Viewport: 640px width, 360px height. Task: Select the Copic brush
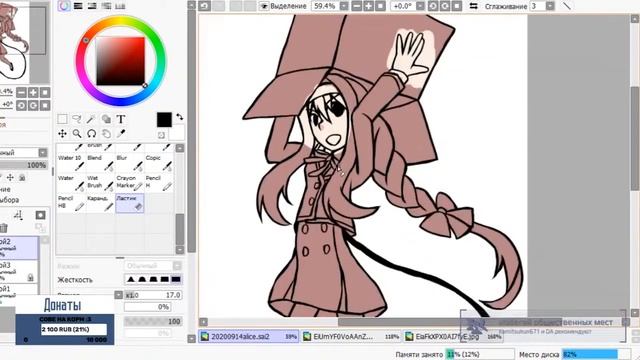[x=159, y=162]
